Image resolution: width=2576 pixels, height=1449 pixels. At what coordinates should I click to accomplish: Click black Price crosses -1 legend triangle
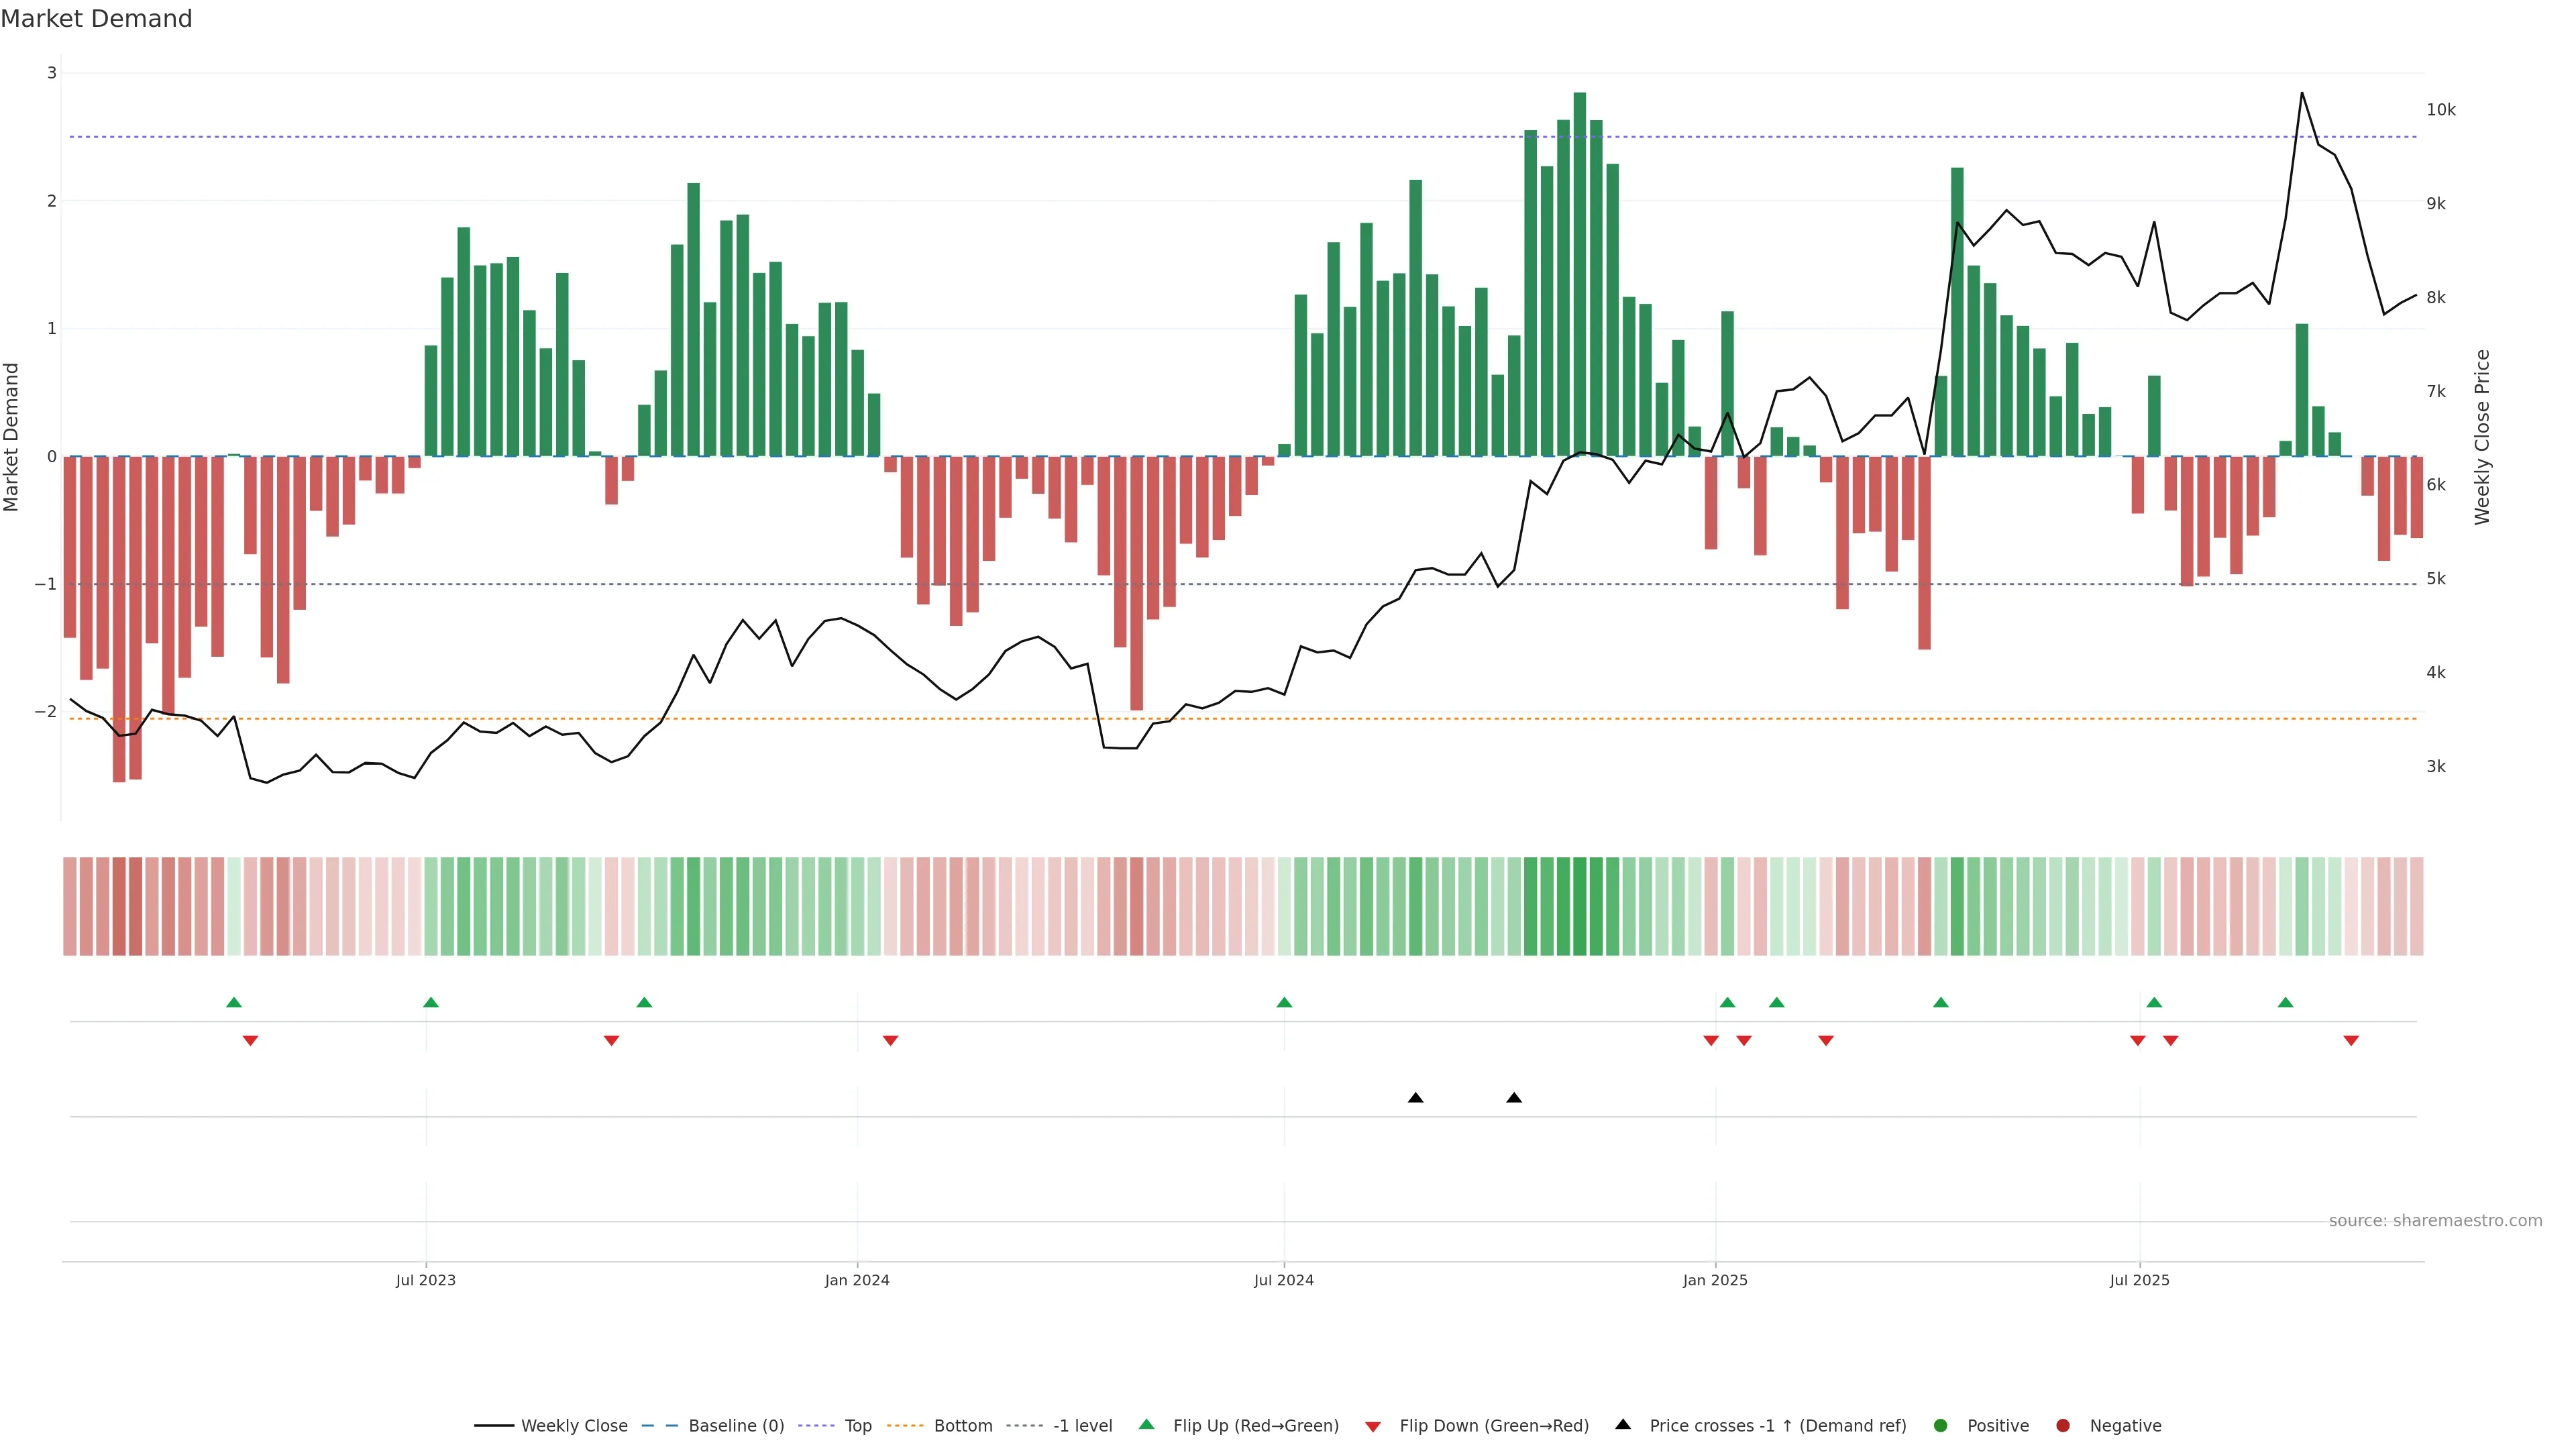[1623, 1425]
